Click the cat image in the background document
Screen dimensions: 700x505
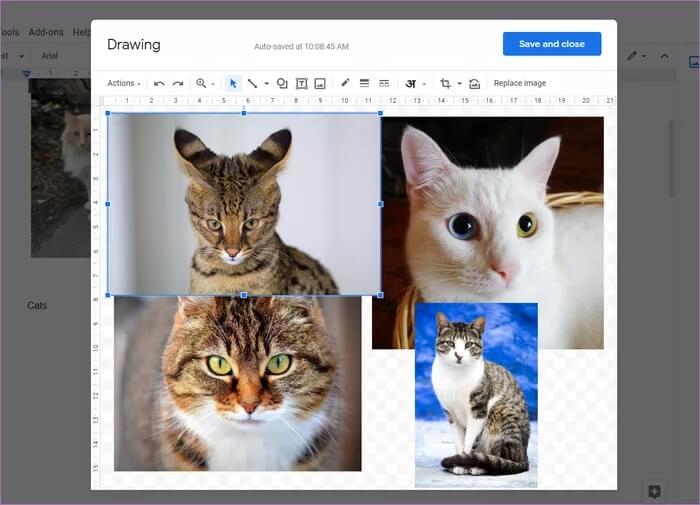(x=60, y=168)
